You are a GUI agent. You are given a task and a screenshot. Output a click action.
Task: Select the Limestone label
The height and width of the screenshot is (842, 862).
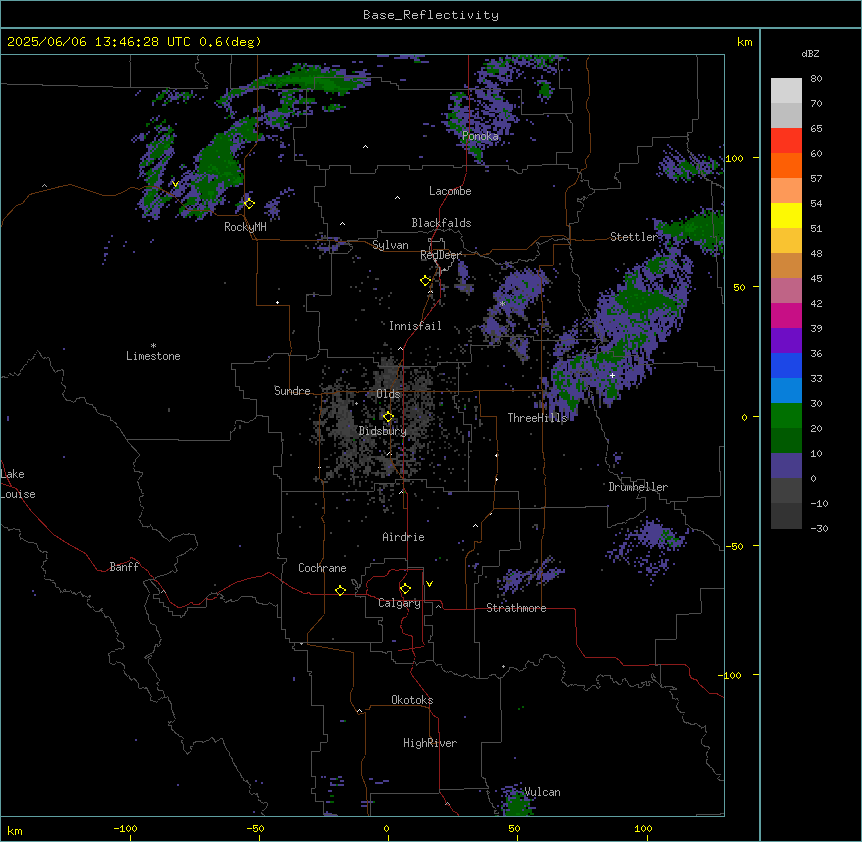pos(153,356)
